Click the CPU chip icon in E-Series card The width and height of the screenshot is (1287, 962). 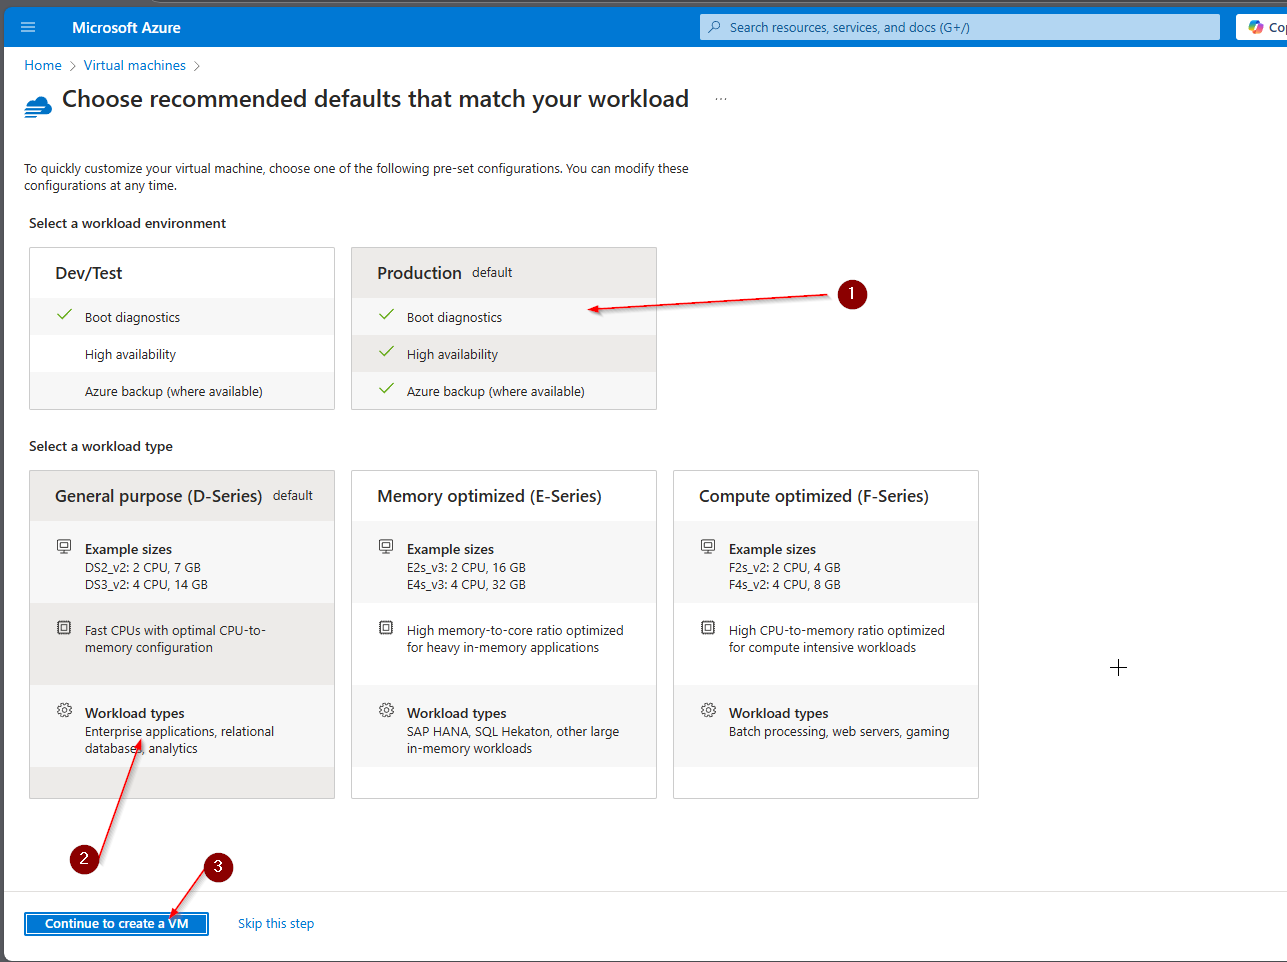point(386,628)
